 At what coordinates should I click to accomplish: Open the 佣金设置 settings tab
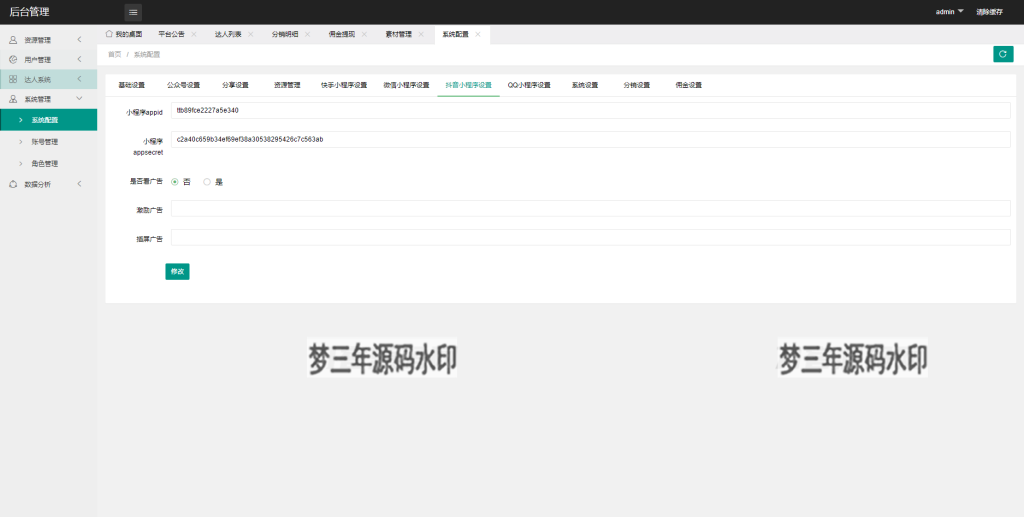pyautogui.click(x=688, y=85)
